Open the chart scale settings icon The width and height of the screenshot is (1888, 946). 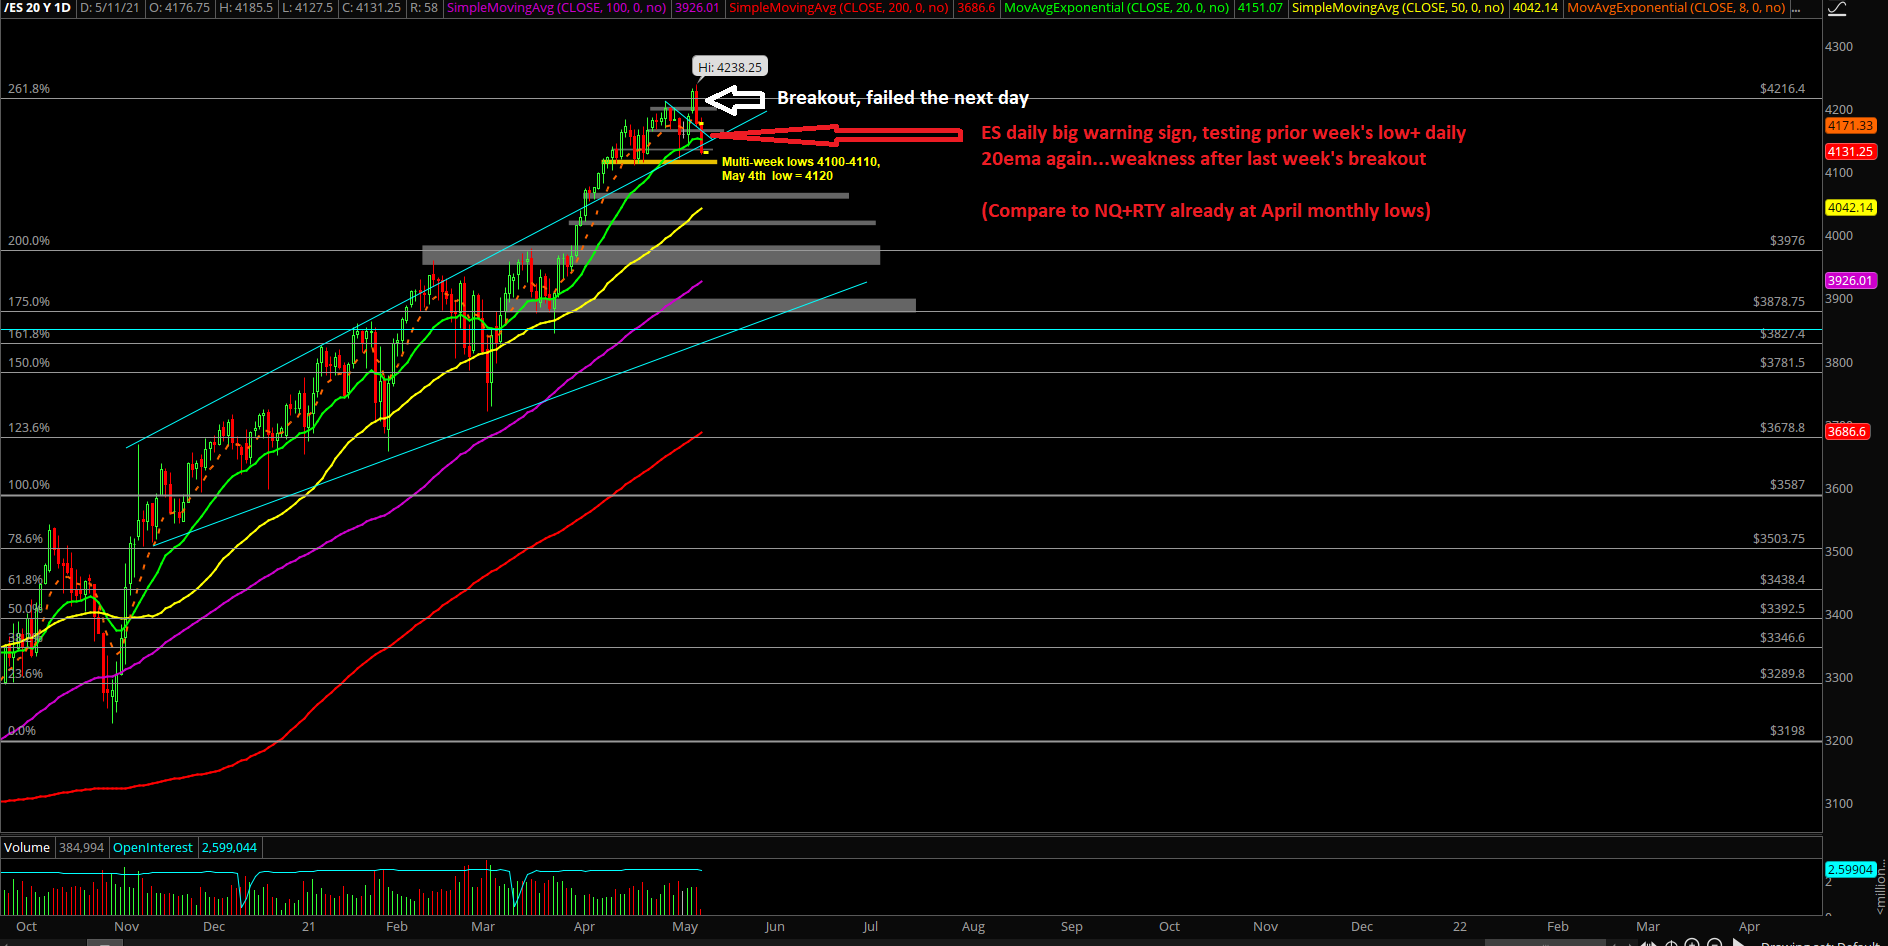[x=1838, y=9]
